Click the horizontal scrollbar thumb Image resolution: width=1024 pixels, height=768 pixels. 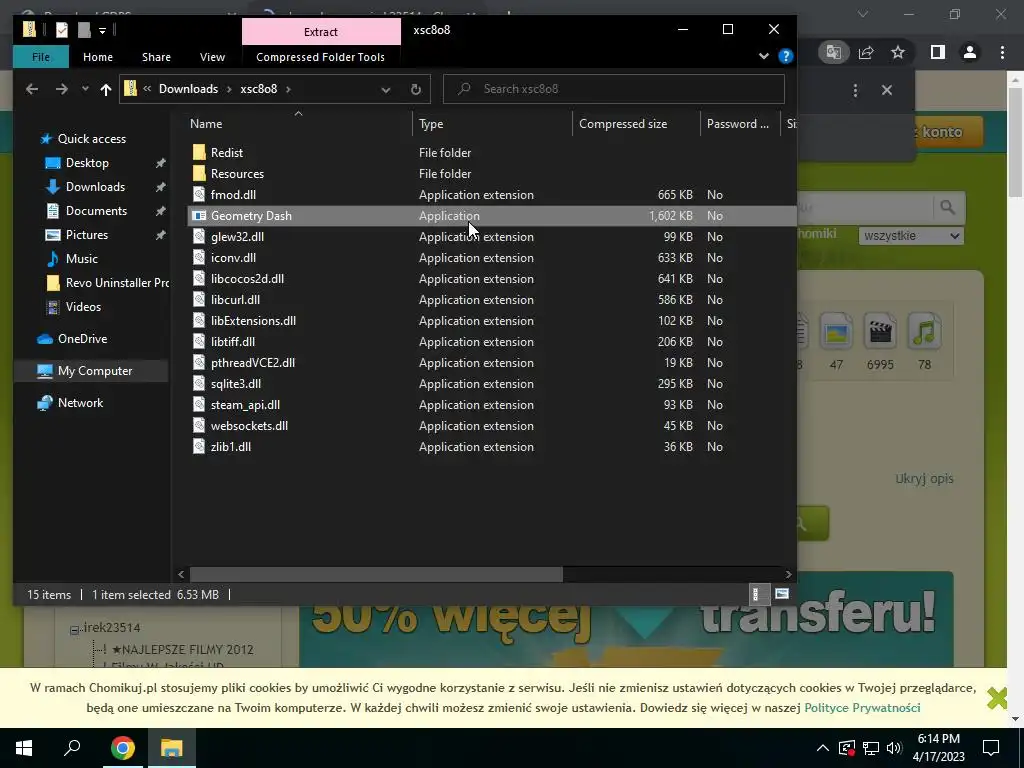[x=376, y=574]
